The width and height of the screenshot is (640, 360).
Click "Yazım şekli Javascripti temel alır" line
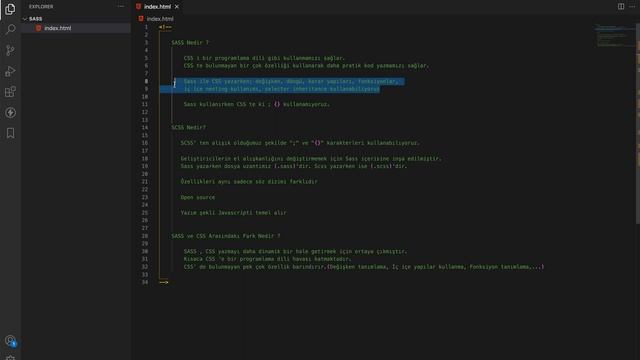(x=233, y=213)
